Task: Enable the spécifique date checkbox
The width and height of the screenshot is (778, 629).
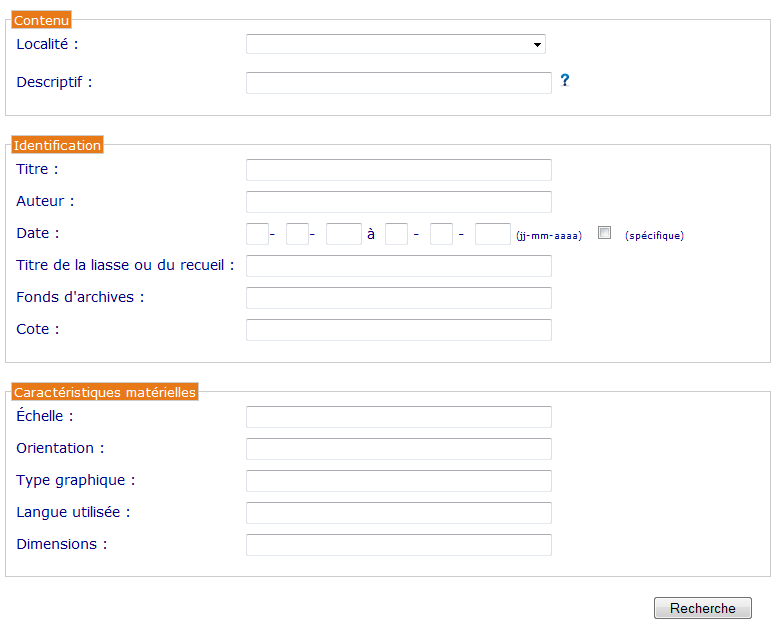Action: point(604,232)
